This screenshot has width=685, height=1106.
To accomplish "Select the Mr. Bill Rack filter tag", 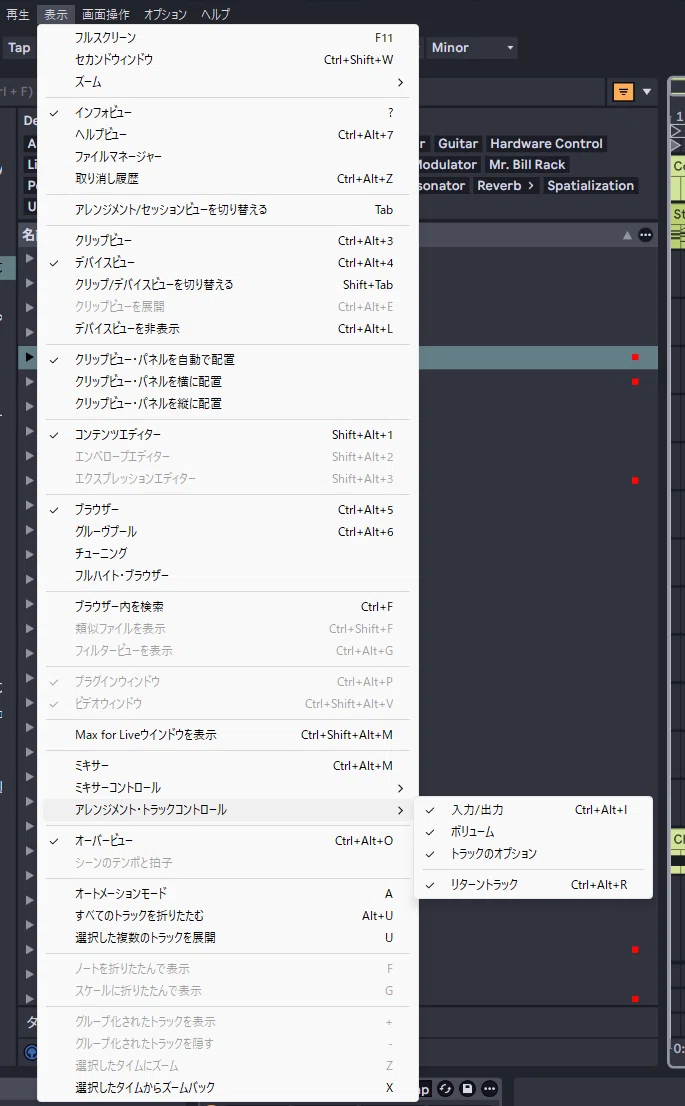I will 527,165.
